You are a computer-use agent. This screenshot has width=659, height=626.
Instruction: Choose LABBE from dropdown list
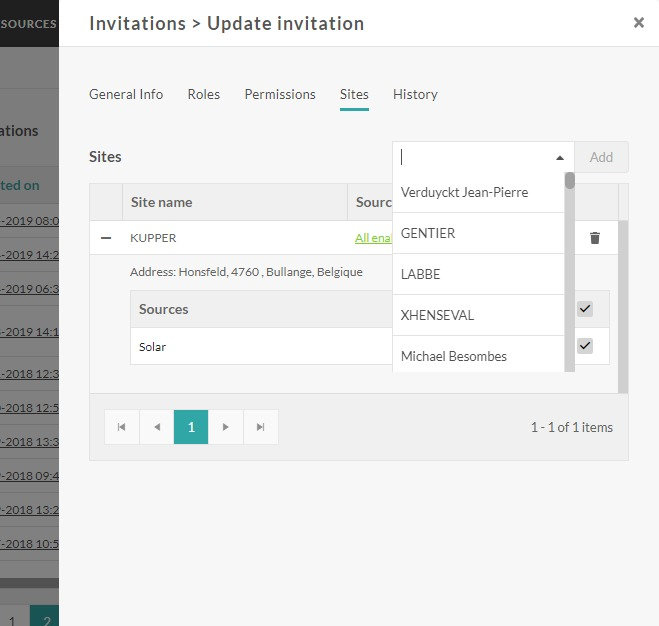(478, 274)
